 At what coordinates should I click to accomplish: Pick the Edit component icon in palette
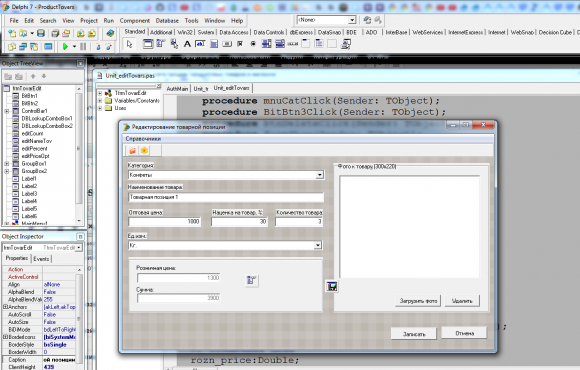coord(200,44)
